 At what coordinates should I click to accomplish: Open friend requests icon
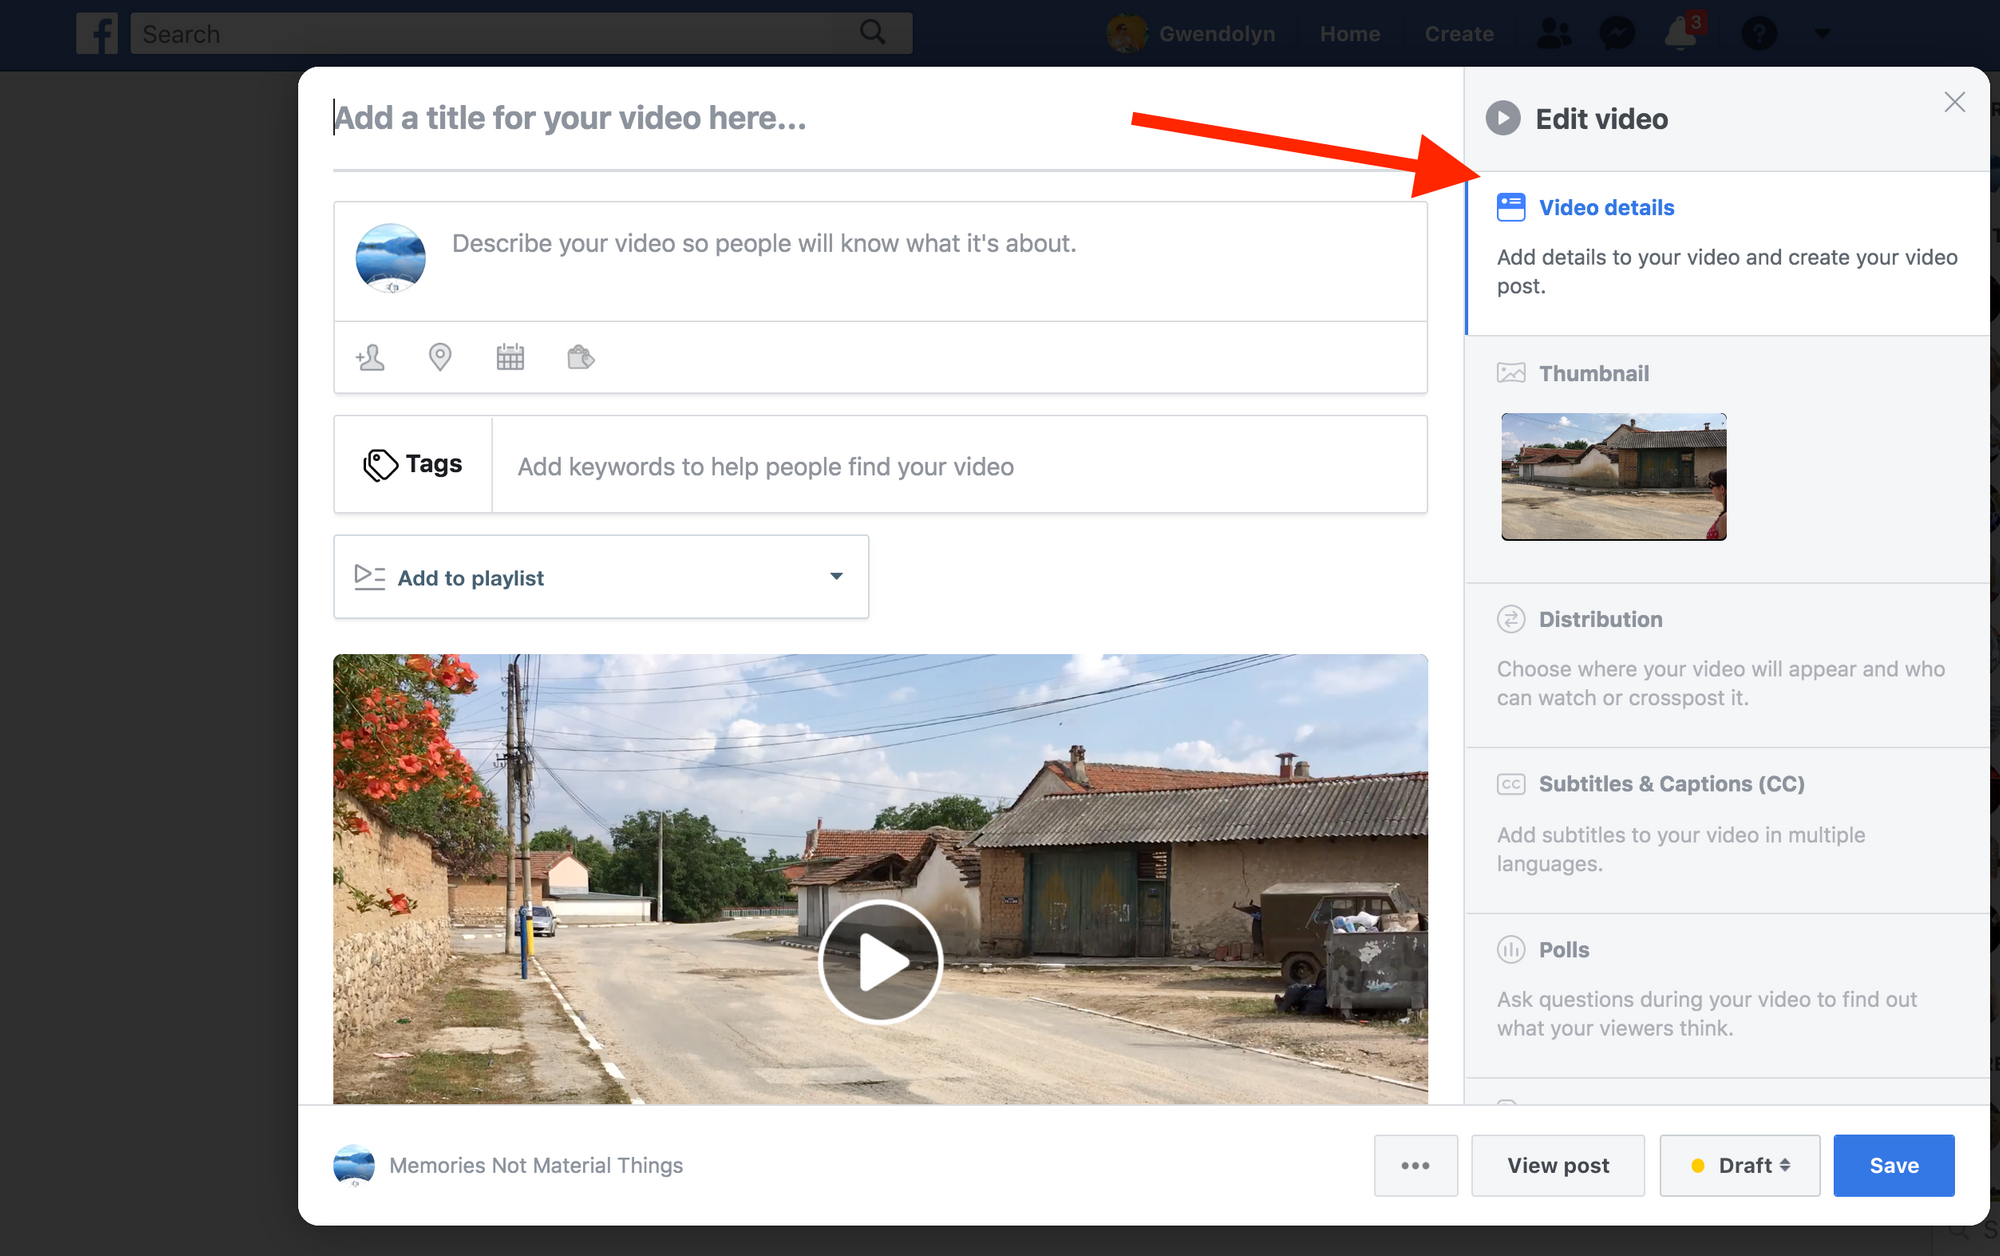(x=1553, y=34)
